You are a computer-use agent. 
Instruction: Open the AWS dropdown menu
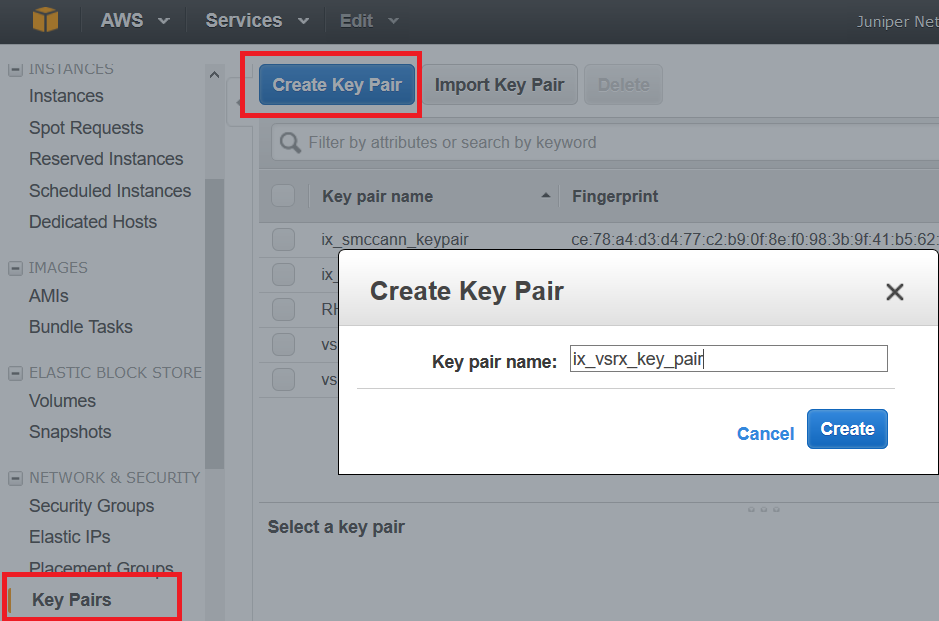134,20
